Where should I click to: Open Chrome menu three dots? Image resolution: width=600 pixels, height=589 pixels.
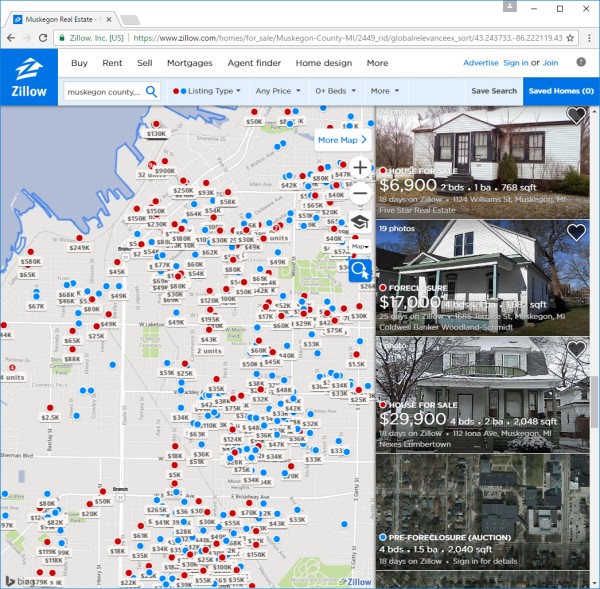click(589, 38)
